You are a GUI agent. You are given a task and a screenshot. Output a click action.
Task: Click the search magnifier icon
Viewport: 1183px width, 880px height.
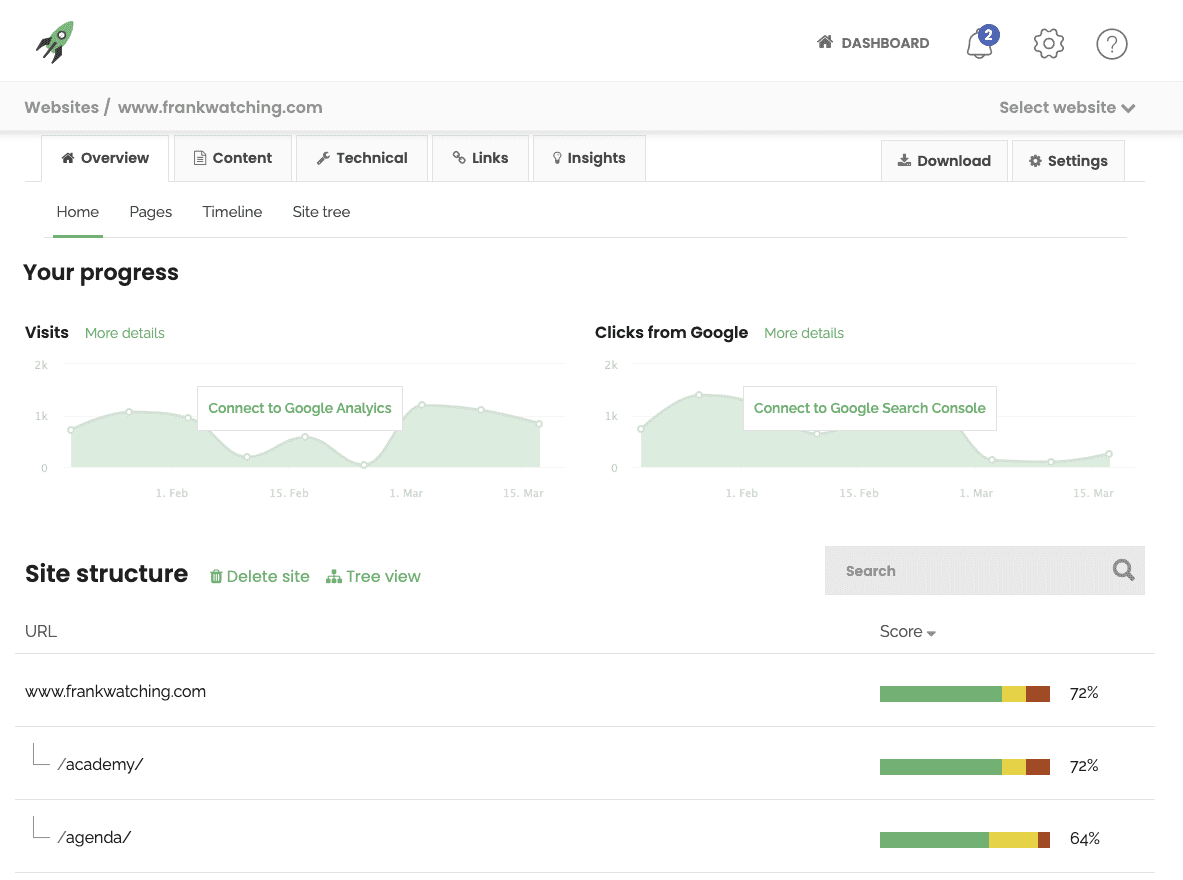1123,570
